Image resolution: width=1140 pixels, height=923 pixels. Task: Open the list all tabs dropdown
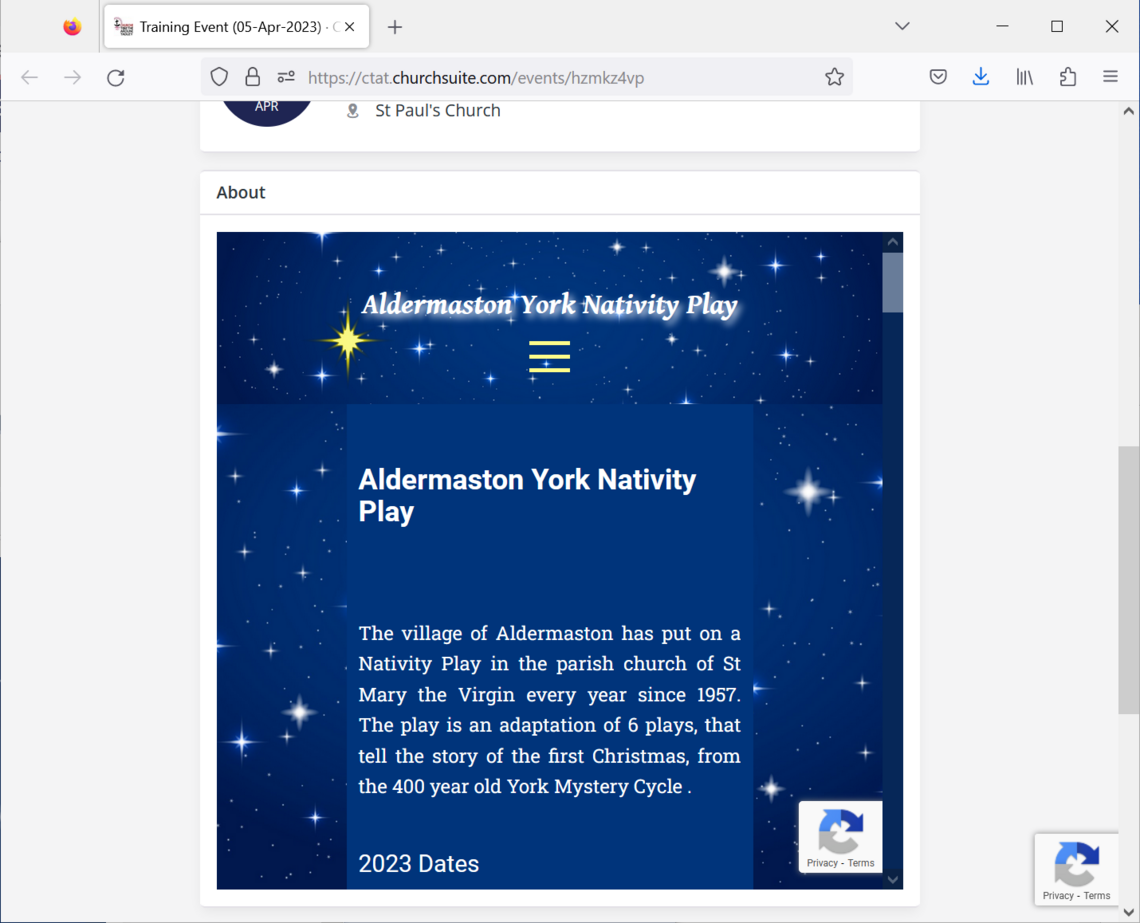click(x=902, y=26)
